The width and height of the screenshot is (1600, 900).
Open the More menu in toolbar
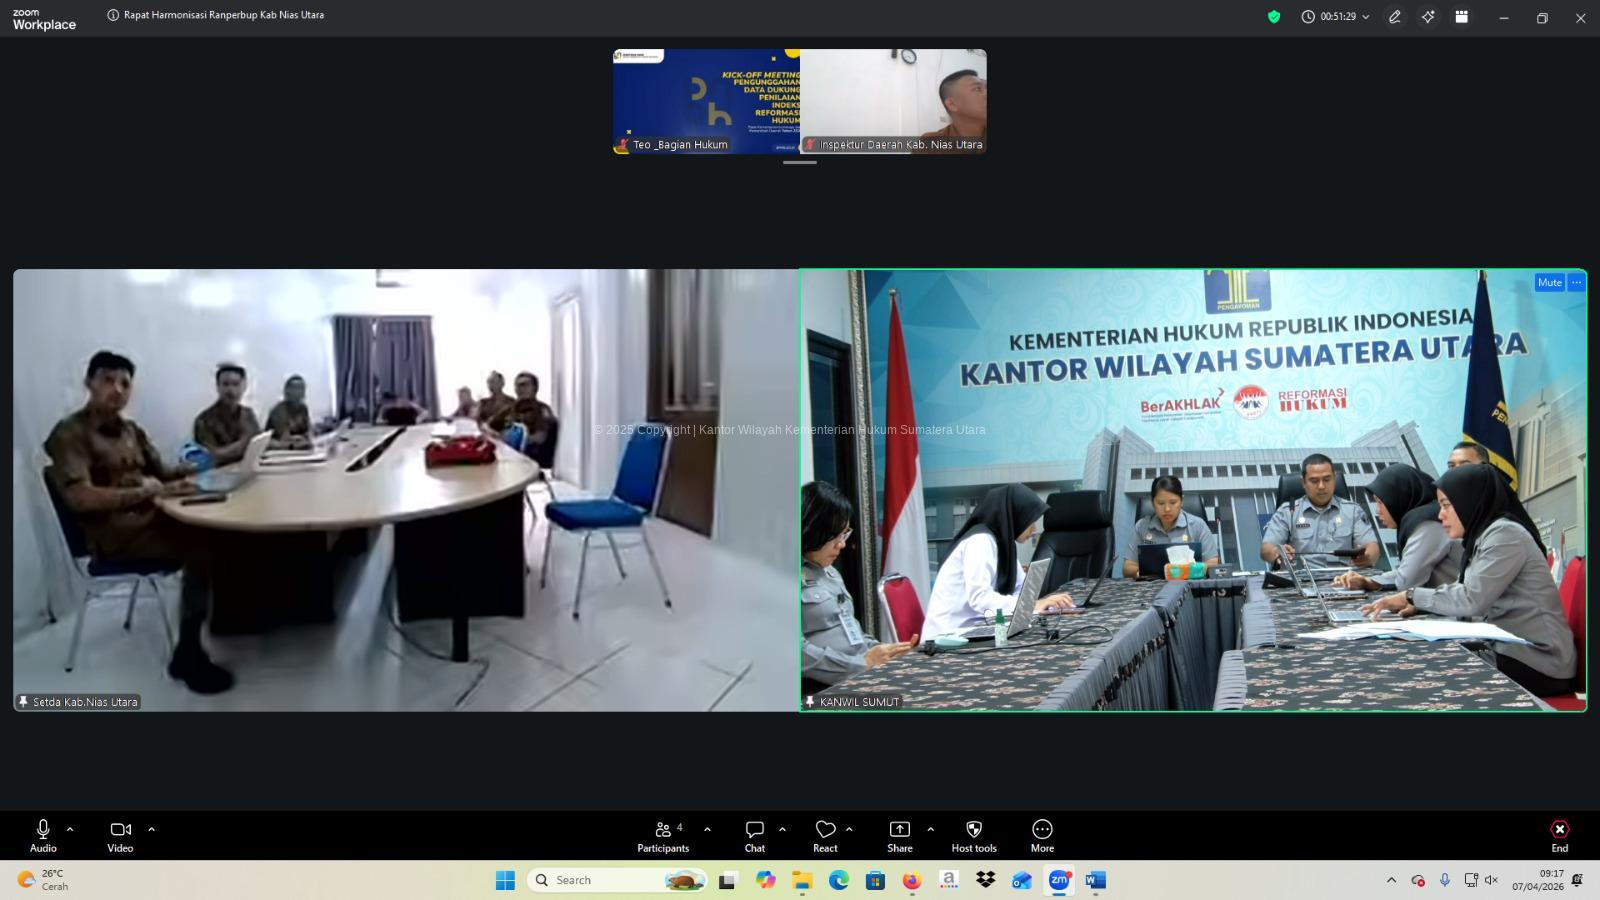(x=1042, y=836)
